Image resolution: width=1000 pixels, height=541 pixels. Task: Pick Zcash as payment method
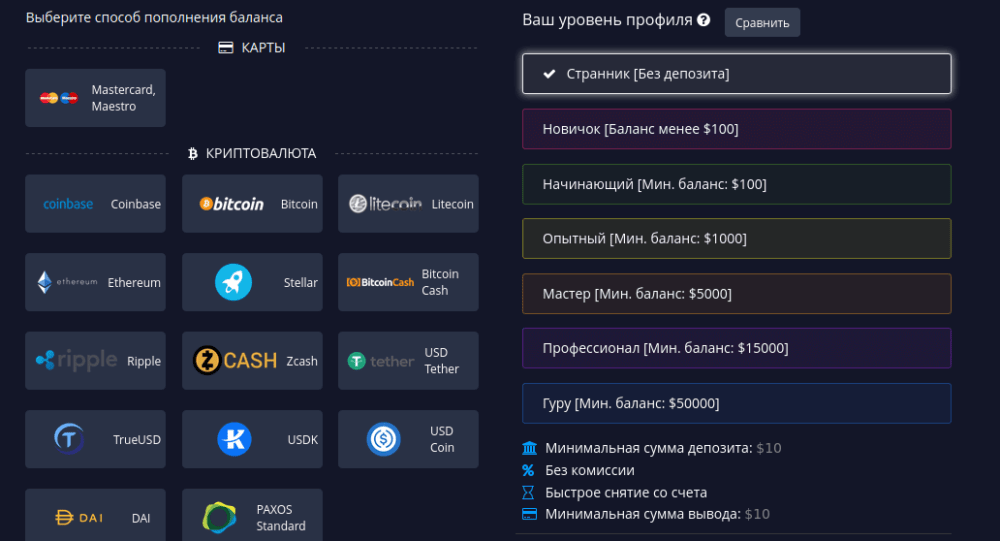tap(252, 361)
